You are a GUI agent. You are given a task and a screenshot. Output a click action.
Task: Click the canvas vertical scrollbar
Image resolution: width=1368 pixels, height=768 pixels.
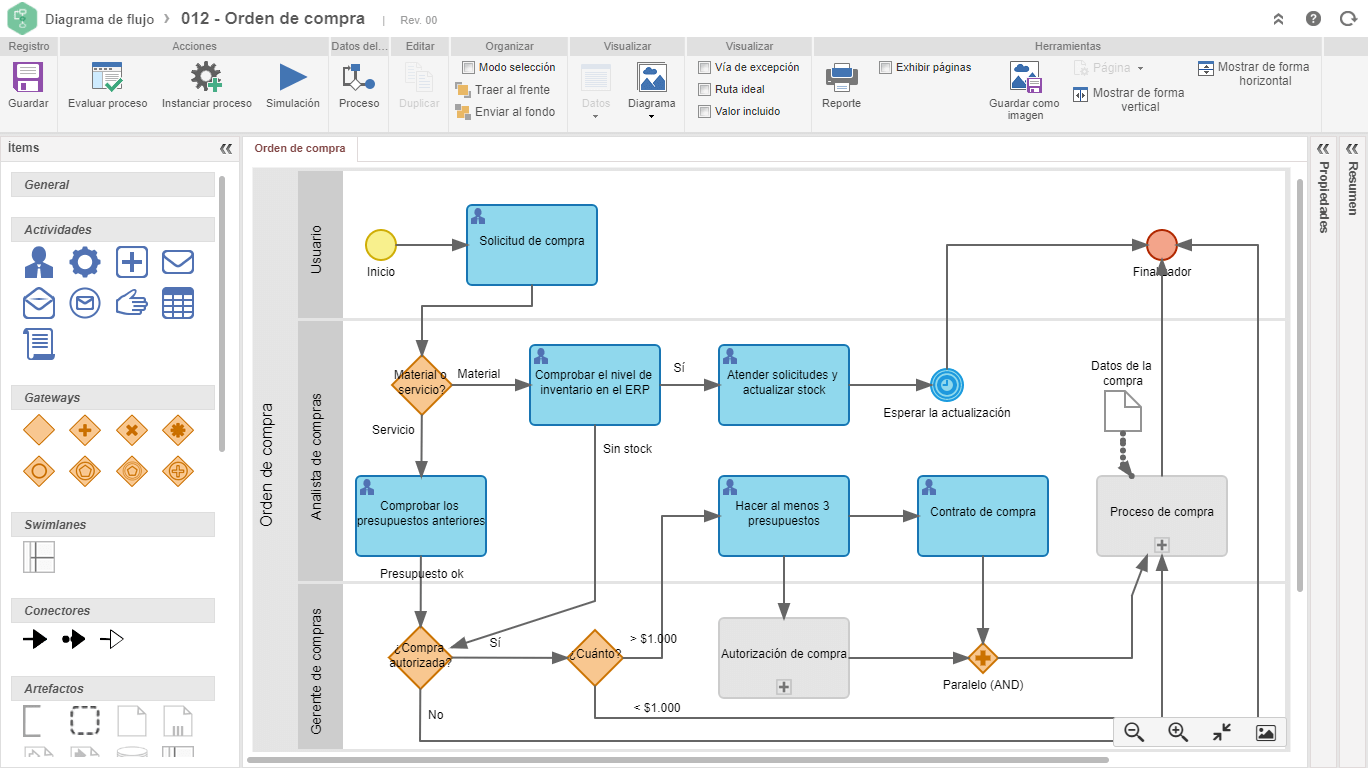1299,385
